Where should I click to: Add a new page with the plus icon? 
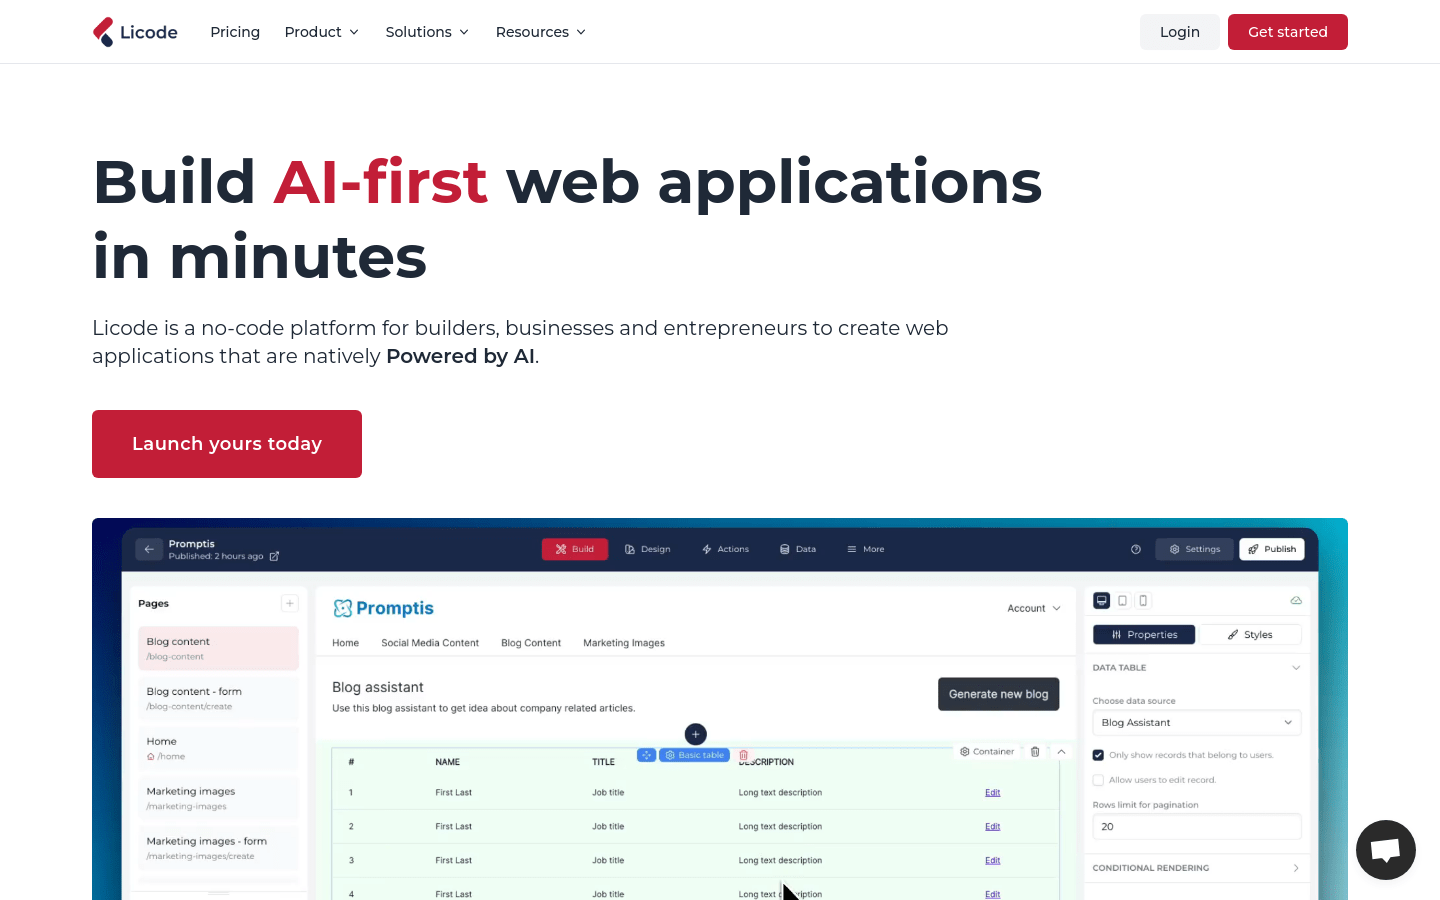(289, 603)
